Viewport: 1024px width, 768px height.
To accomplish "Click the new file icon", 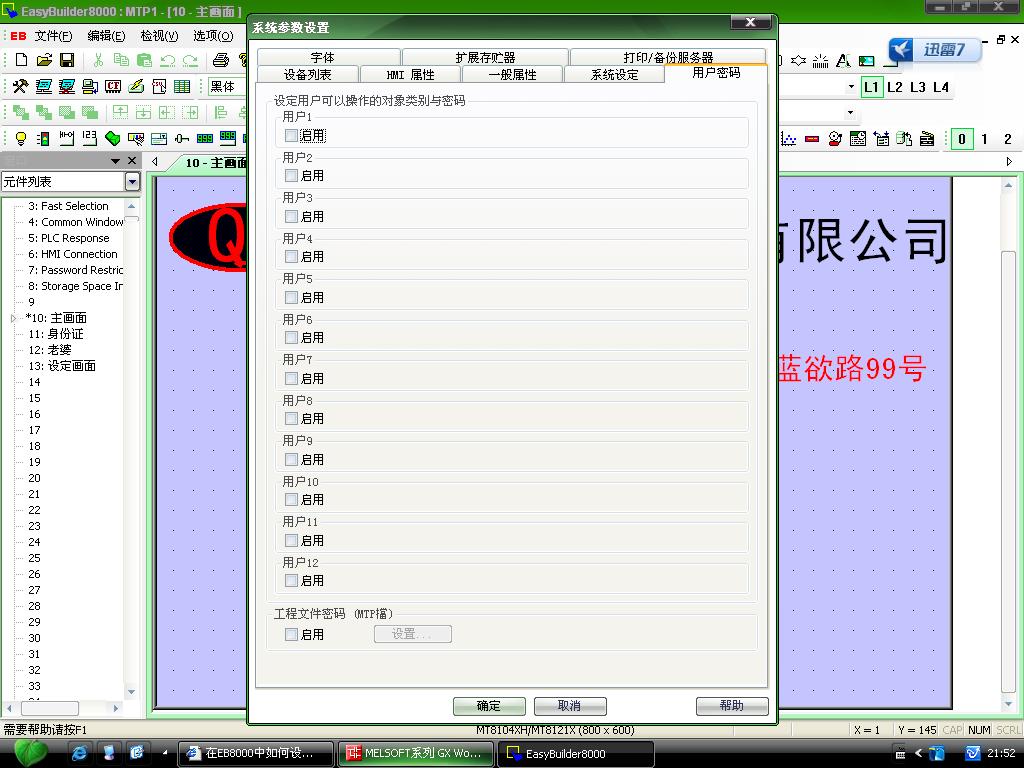I will coord(21,61).
